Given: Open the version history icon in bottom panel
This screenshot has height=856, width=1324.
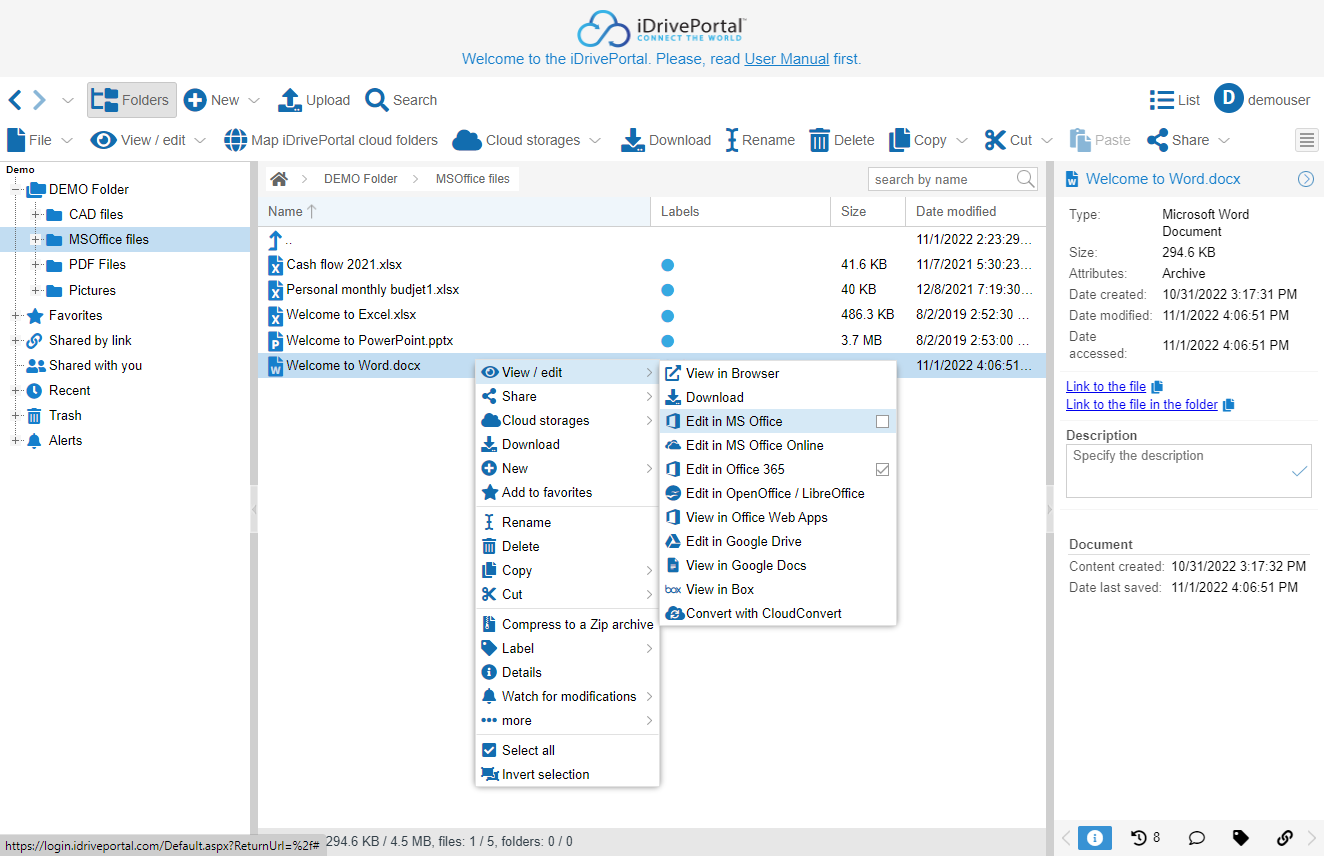Looking at the screenshot, I should pyautogui.click(x=1139, y=838).
